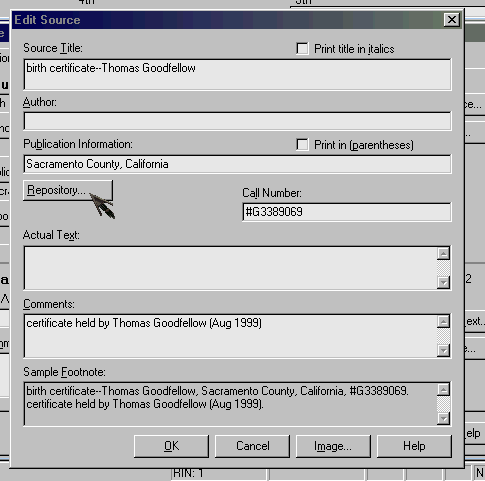Confirm edits with OK button
Screen dimensions: 485x481
click(171, 446)
